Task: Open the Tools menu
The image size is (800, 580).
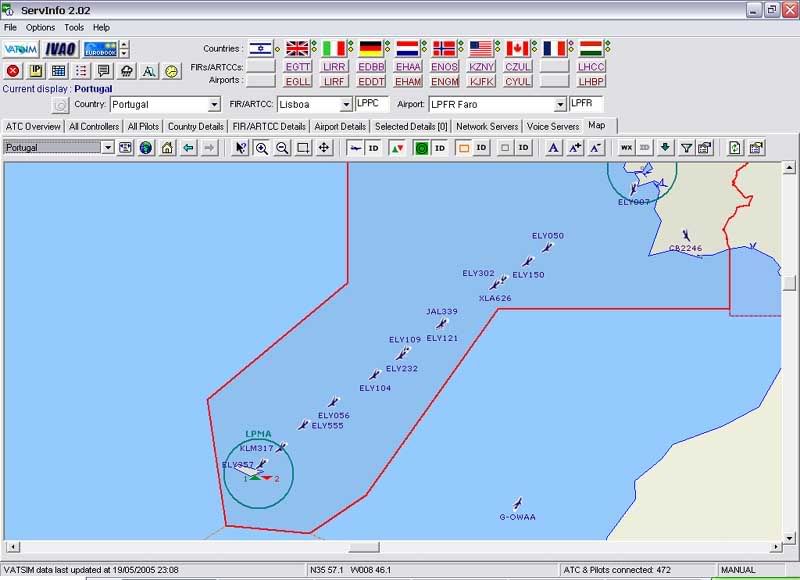Action: tap(74, 27)
